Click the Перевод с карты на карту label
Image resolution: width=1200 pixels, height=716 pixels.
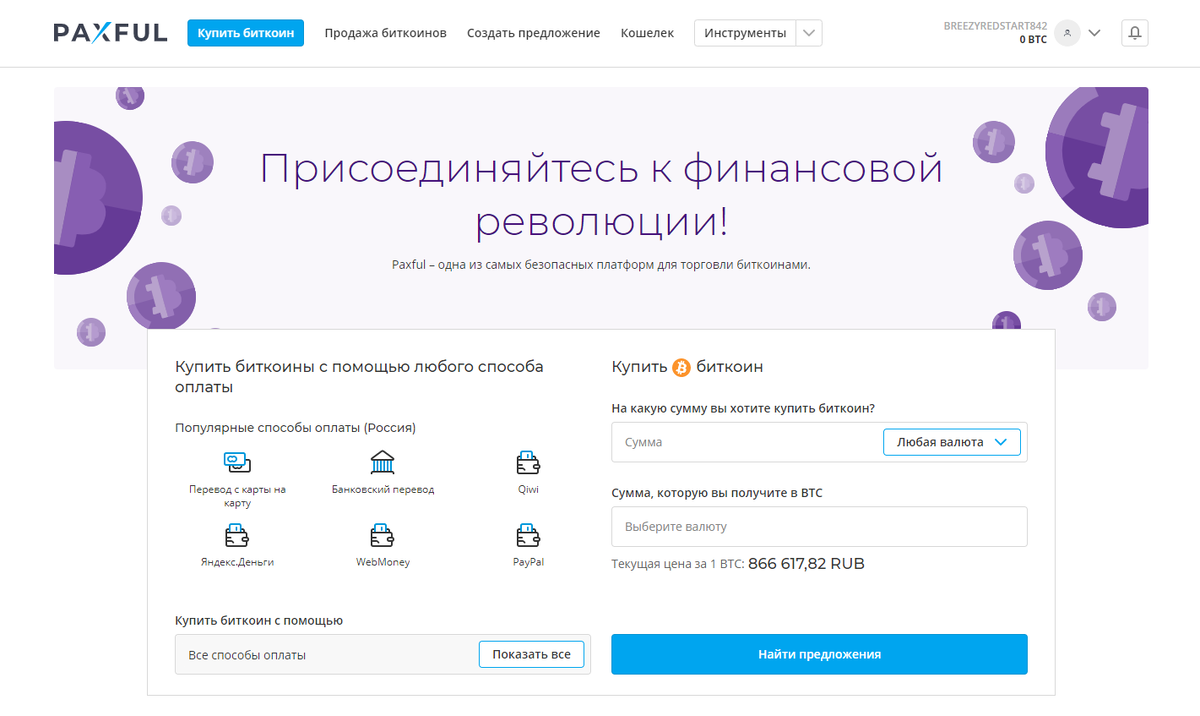[x=237, y=496]
